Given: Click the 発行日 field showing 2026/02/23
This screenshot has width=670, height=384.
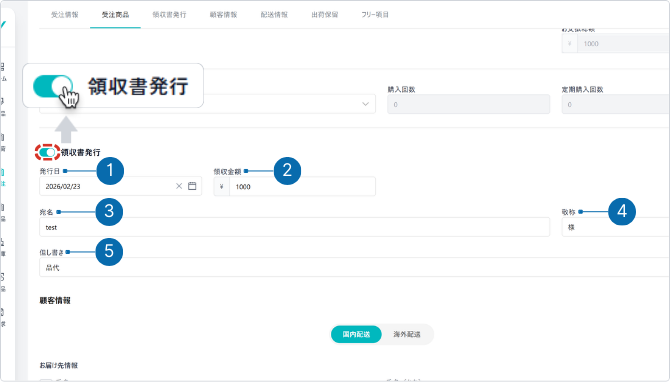Looking at the screenshot, I should point(120,186).
